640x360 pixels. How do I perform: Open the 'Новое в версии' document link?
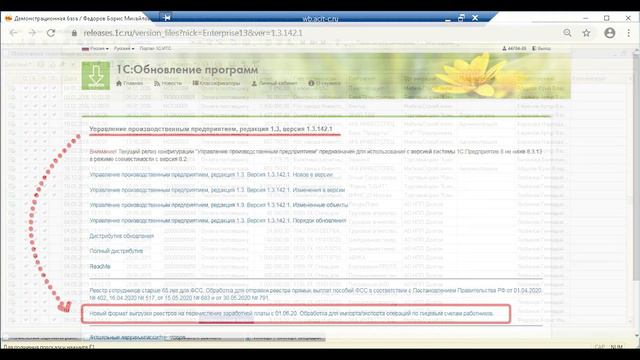coord(211,175)
